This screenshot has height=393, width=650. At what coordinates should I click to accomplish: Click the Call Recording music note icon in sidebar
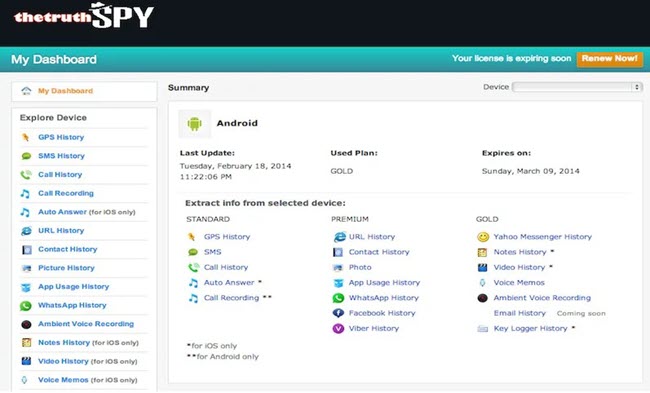click(x=25, y=193)
